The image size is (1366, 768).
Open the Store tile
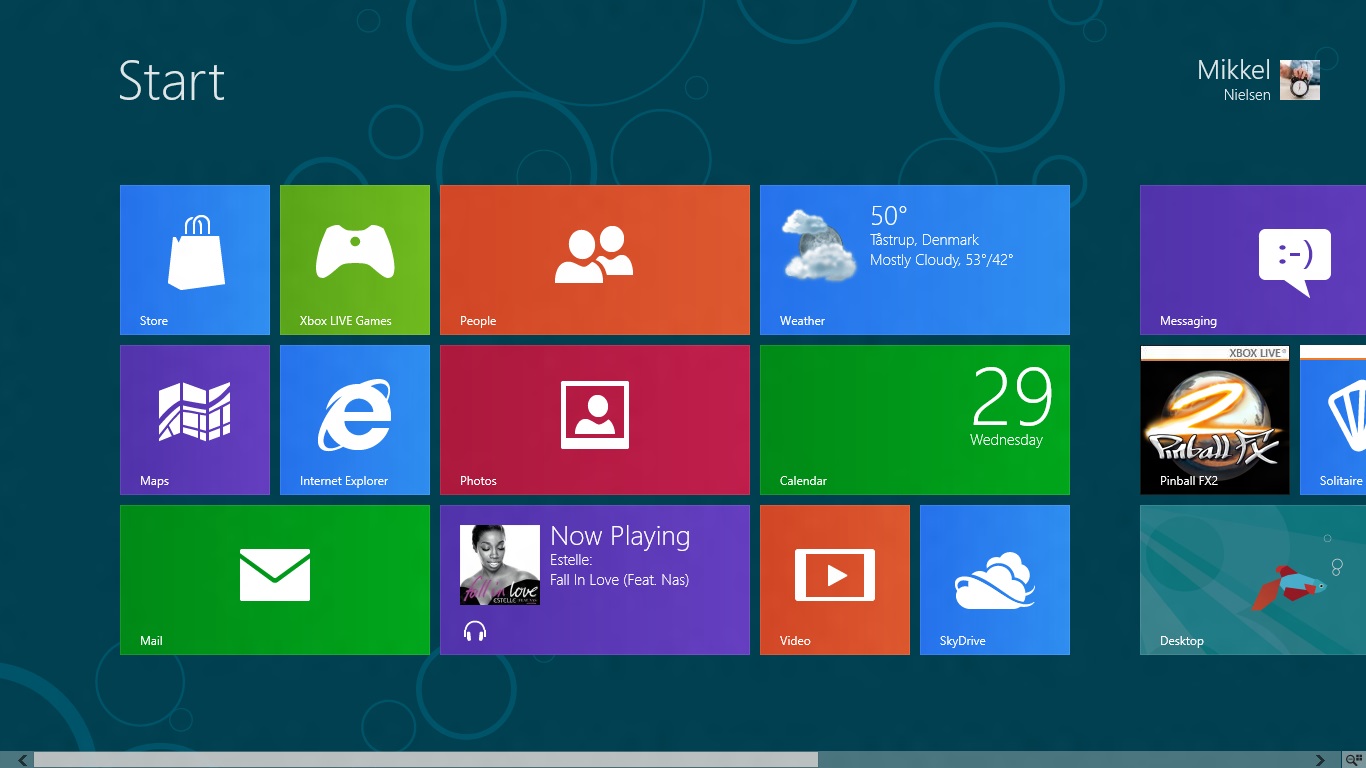click(195, 260)
